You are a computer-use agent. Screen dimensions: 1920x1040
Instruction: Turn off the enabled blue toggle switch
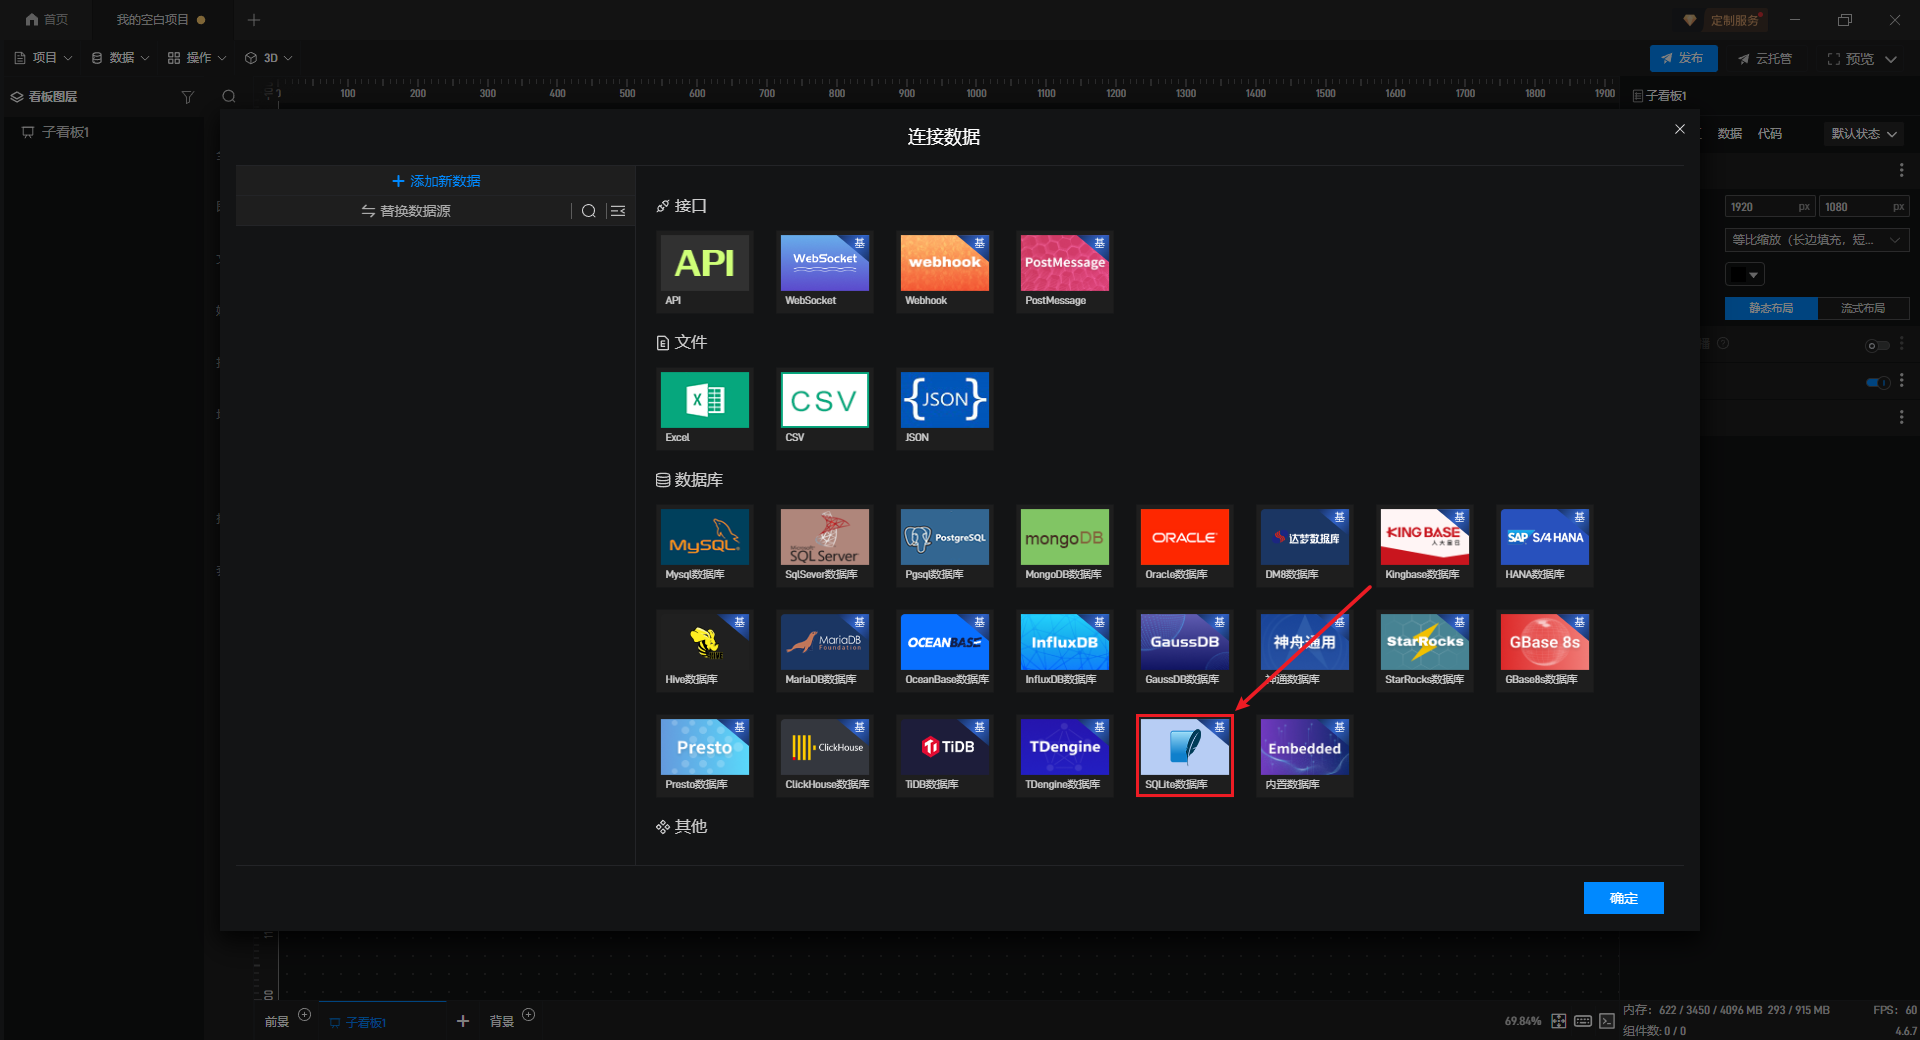[x=1877, y=382]
